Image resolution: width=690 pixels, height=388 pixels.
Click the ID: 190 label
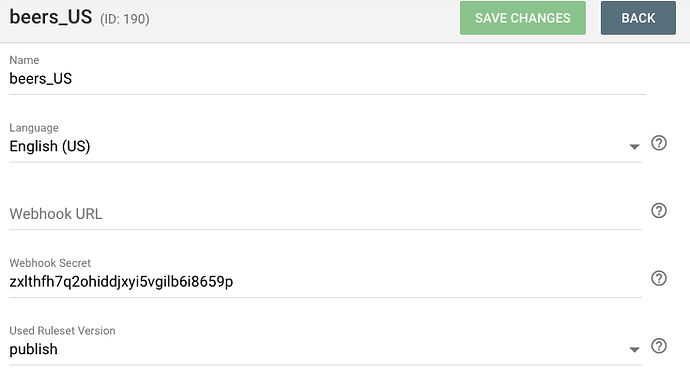(125, 19)
